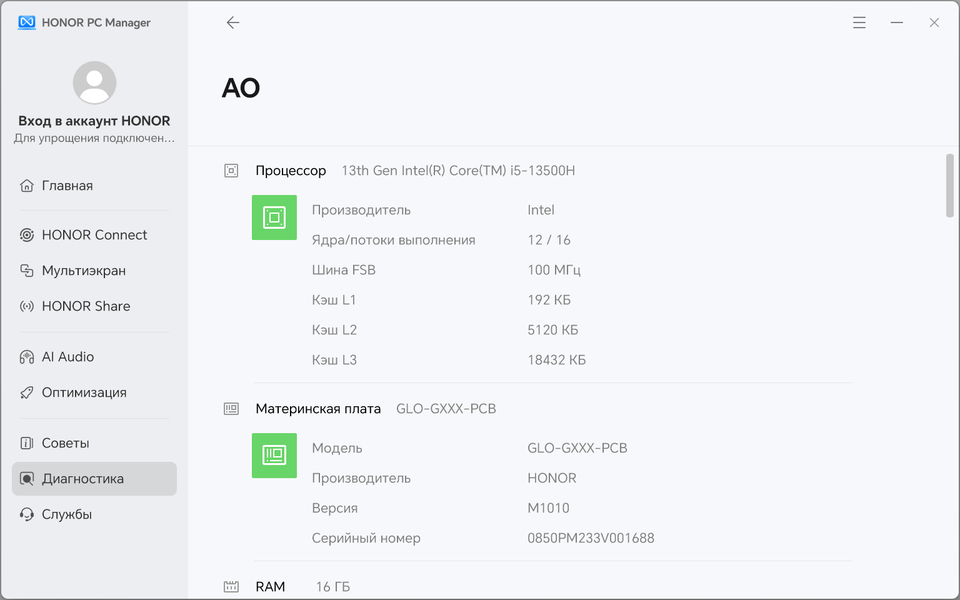Click the user profile avatar
Viewport: 960px width, 600px height.
(x=94, y=83)
